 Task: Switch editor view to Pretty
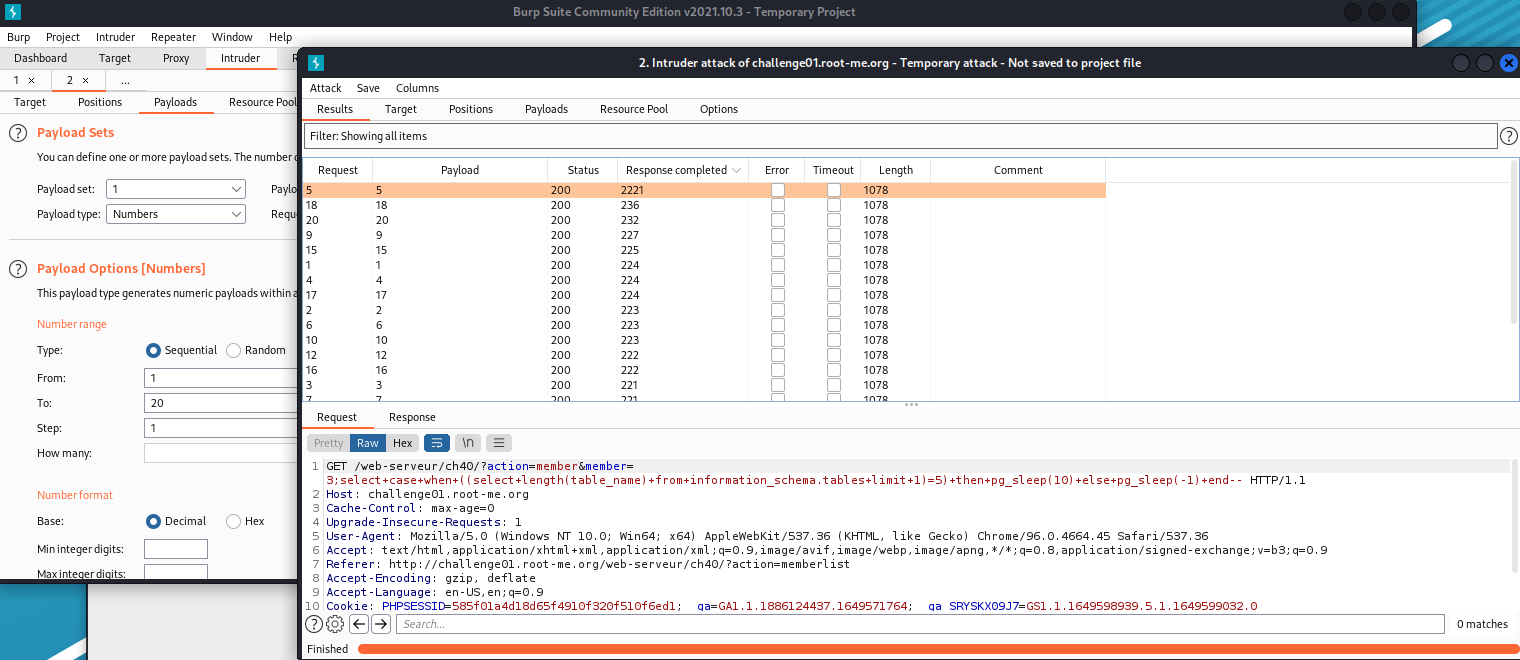point(328,443)
